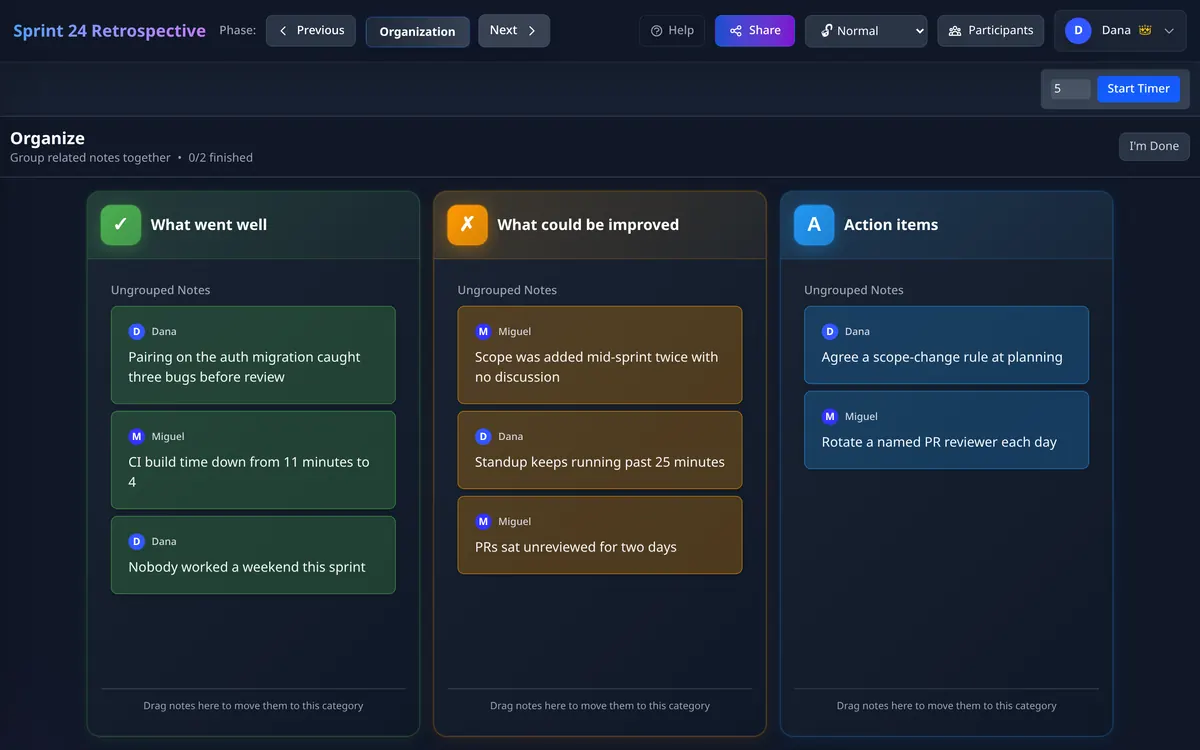The width and height of the screenshot is (1200, 750).
Task: Open the Help button
Action: (x=672, y=31)
